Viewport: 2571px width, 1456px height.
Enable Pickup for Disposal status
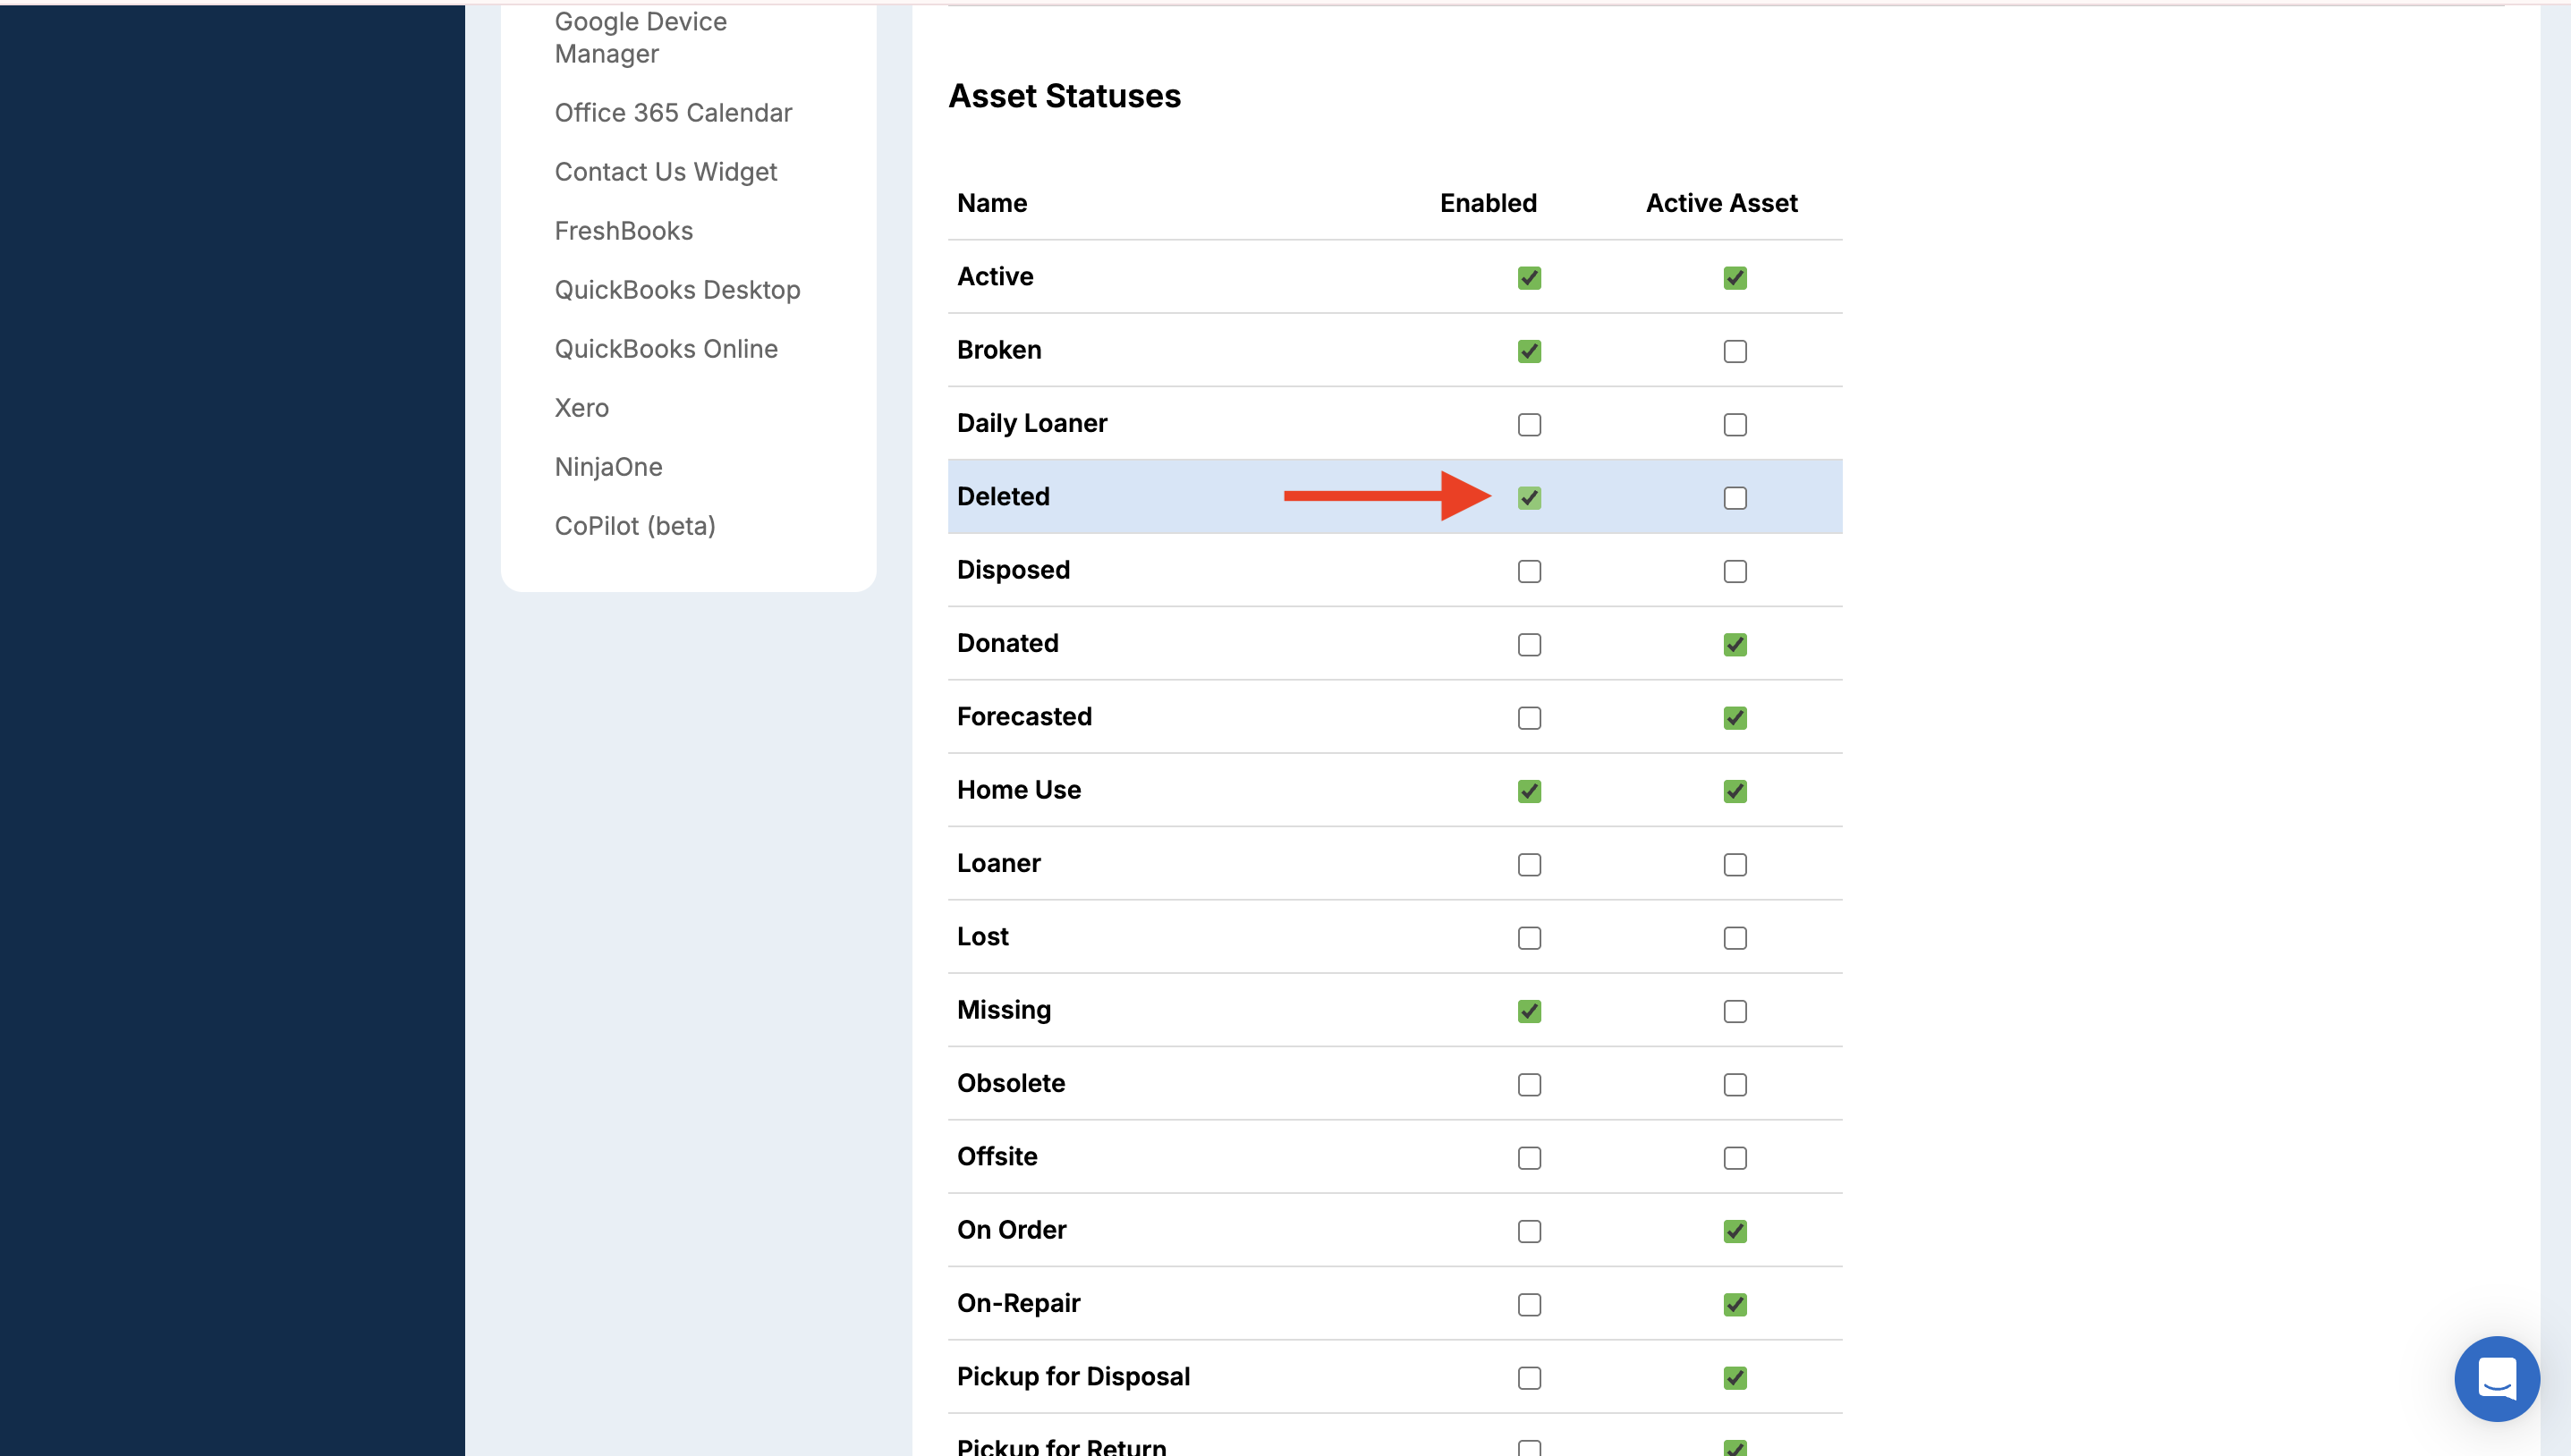point(1529,1378)
